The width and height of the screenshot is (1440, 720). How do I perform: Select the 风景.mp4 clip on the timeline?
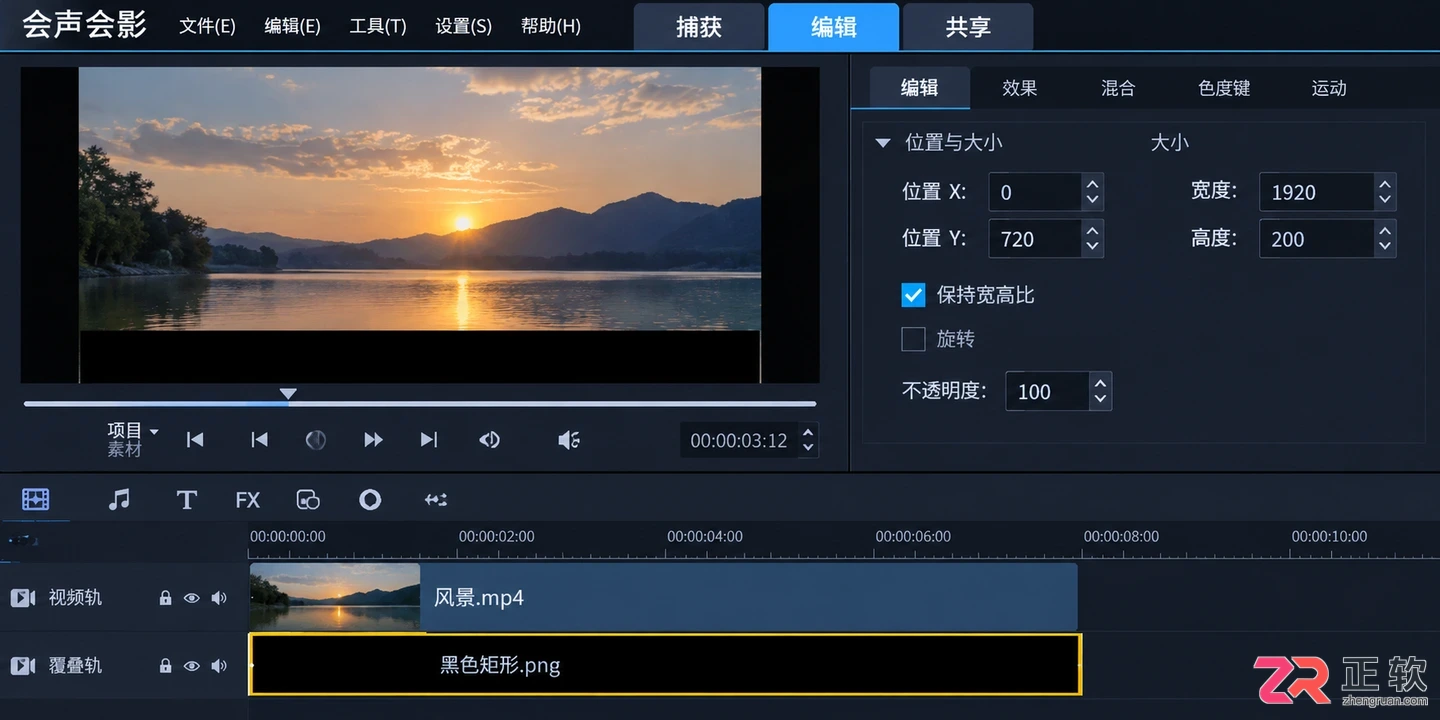click(x=663, y=598)
